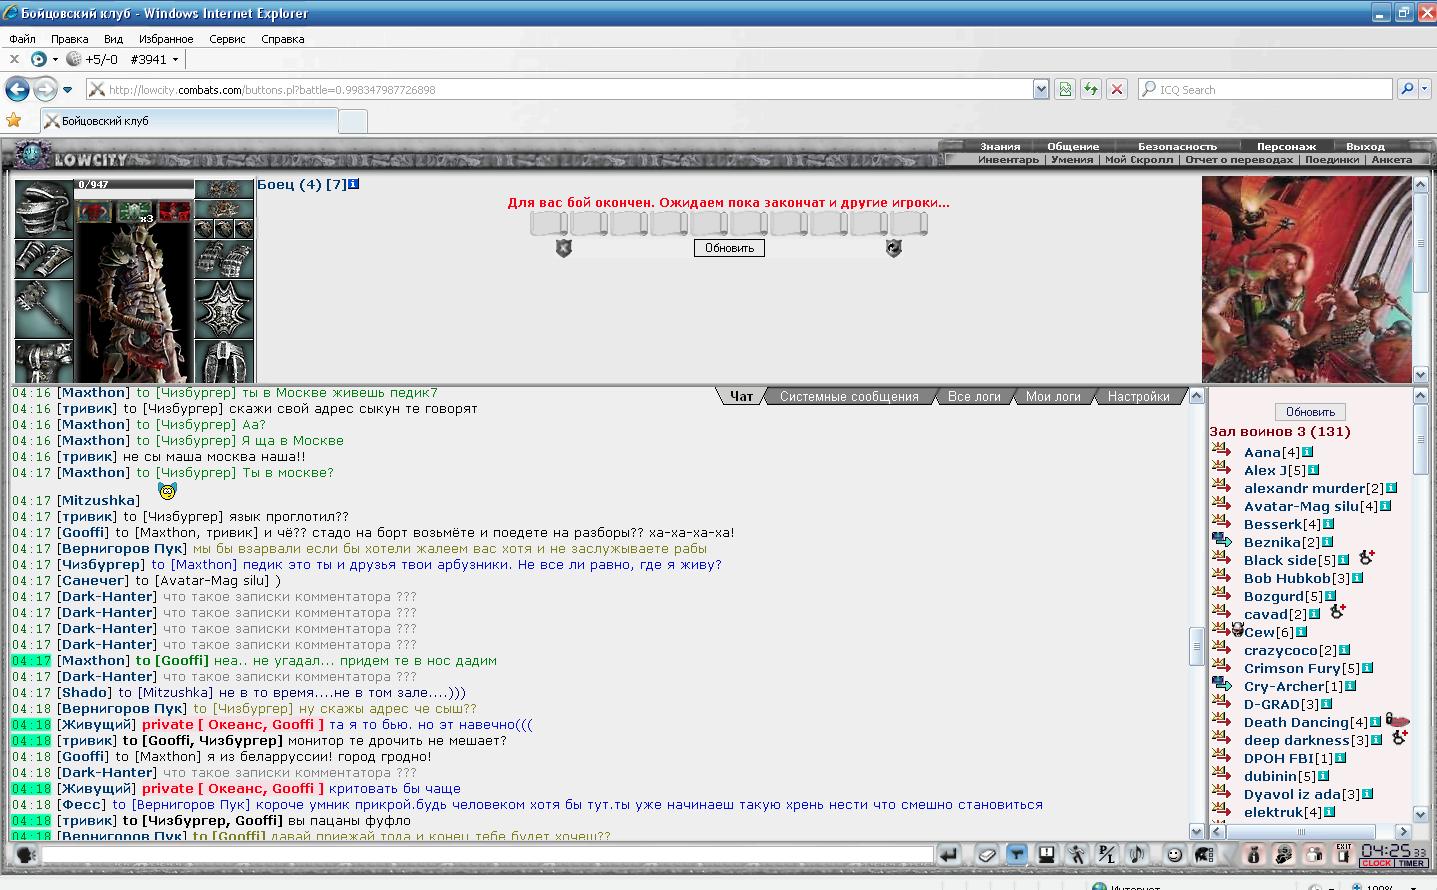Click the running figure icon in chat bar
Screen dimensions: 1437x890
pyautogui.click(x=1076, y=854)
